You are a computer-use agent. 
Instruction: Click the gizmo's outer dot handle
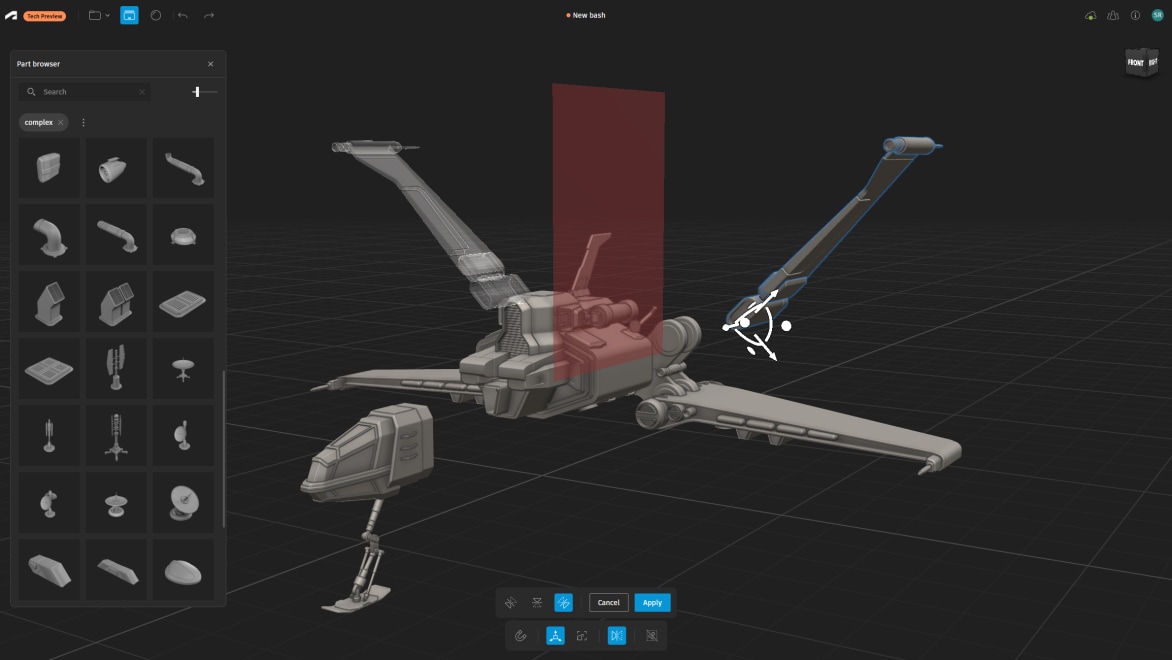click(x=786, y=326)
